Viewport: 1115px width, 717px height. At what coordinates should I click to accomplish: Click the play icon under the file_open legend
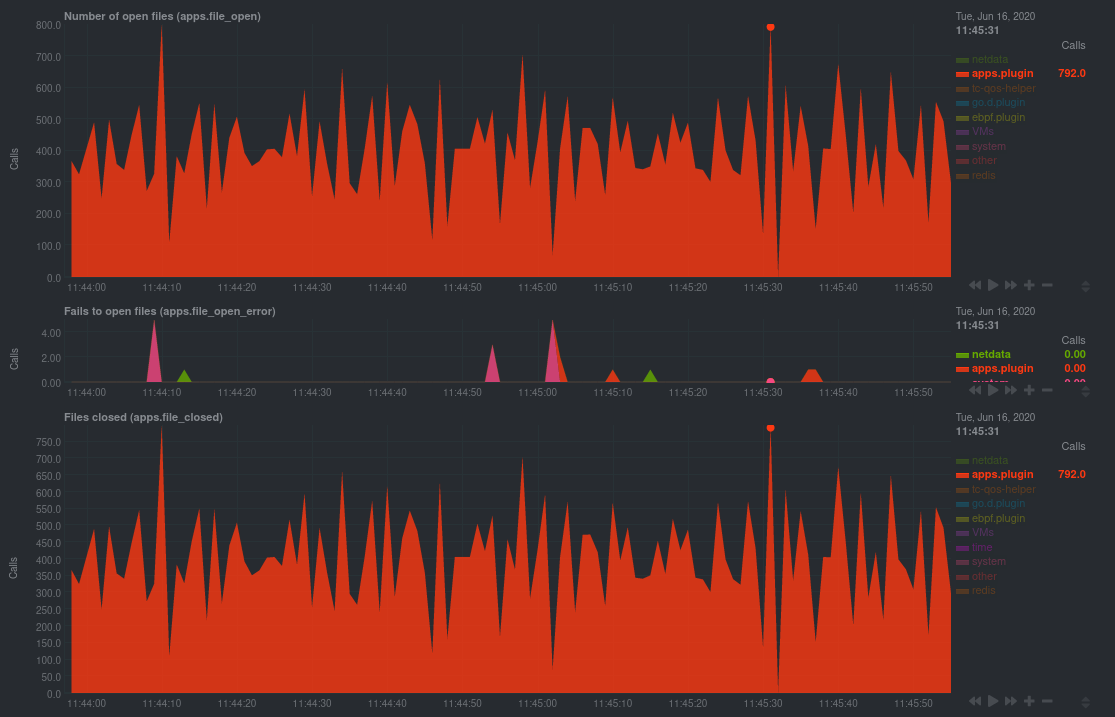(x=992, y=285)
